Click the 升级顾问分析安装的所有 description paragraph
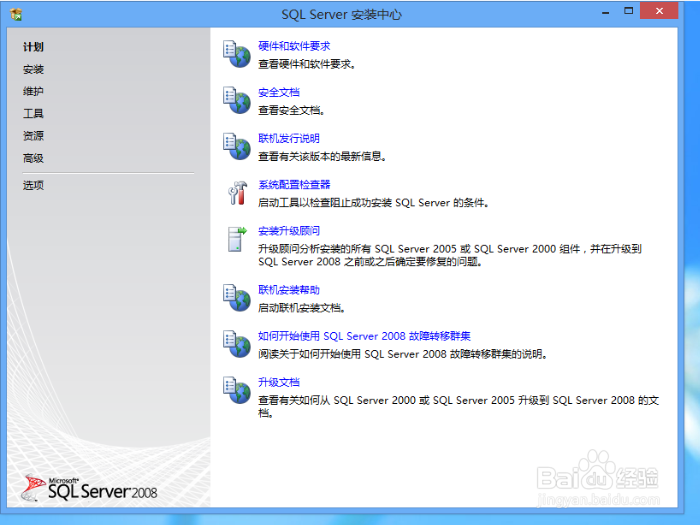 450,255
